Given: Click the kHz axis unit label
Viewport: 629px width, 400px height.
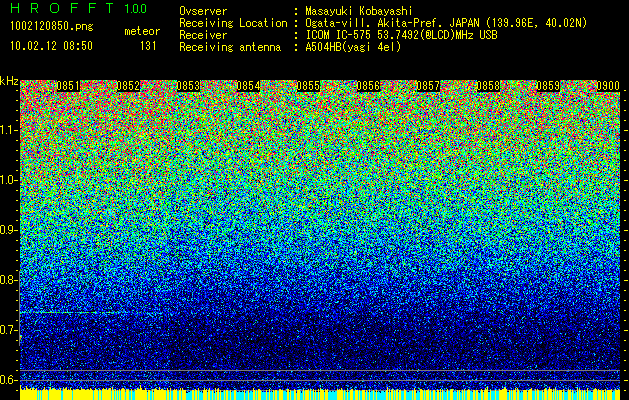Looking at the screenshot, I should 9,81.
